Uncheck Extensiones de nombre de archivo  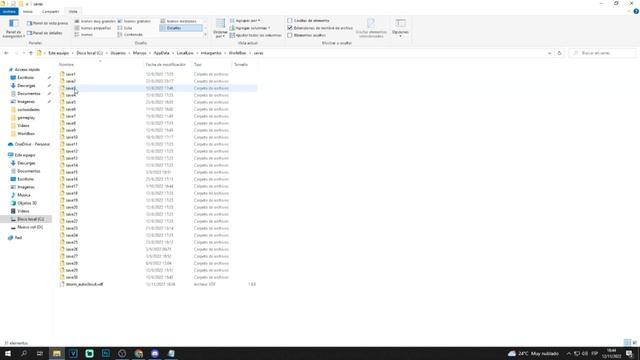[x=290, y=28]
